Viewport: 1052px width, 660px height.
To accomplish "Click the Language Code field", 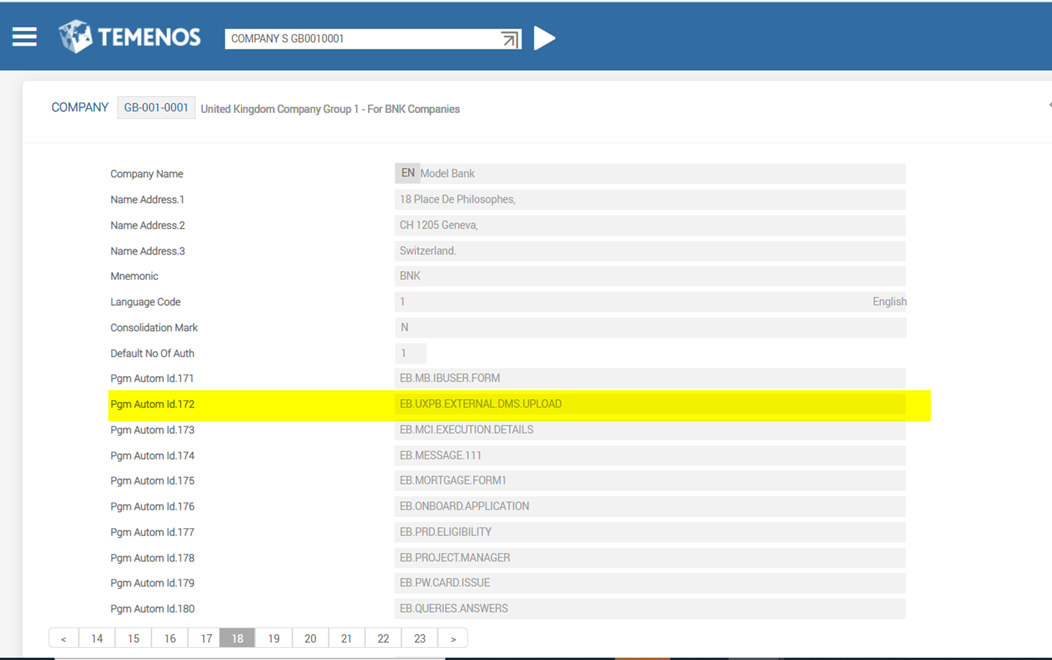I will pyautogui.click(x=630, y=302).
